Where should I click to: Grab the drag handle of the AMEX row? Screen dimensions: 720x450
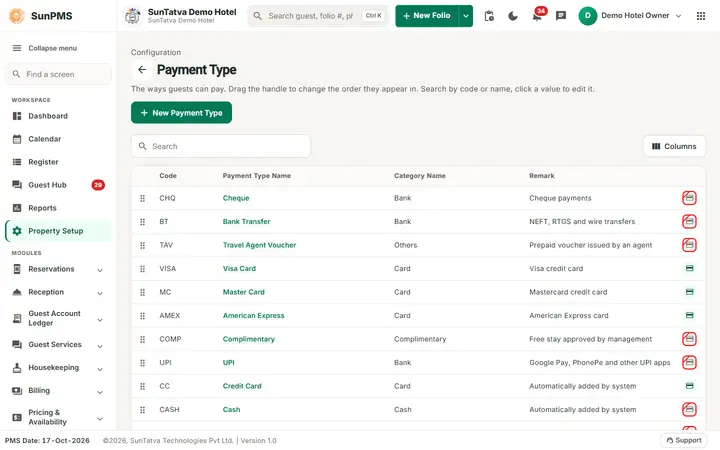click(x=142, y=316)
